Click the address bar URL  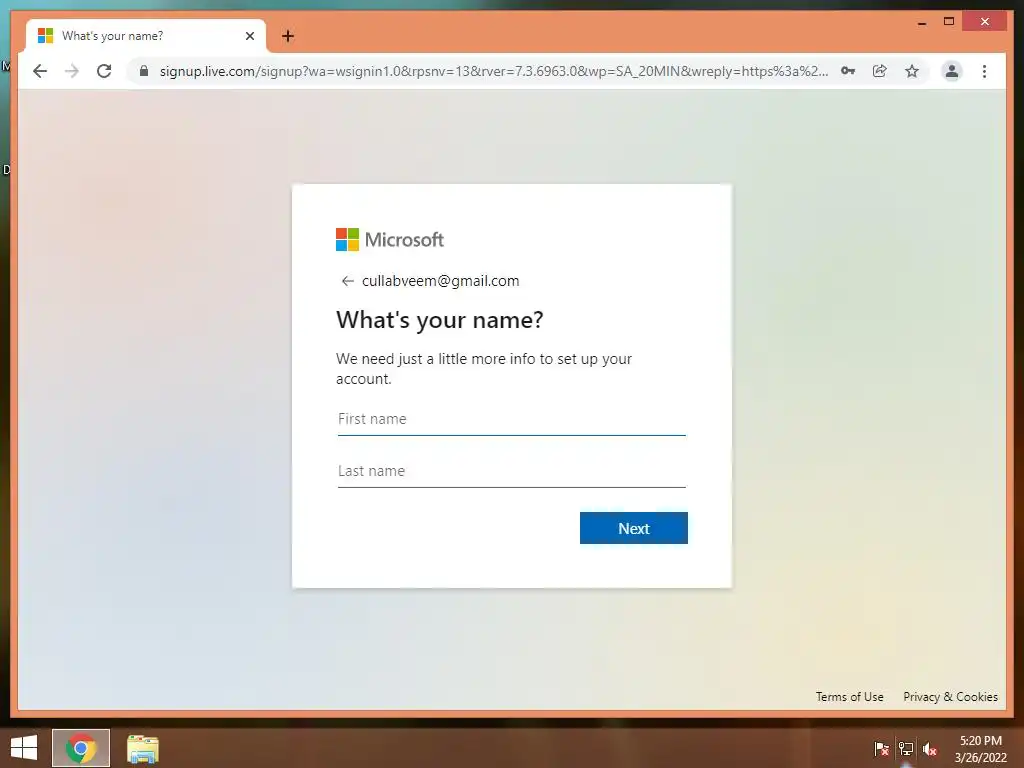click(x=494, y=71)
